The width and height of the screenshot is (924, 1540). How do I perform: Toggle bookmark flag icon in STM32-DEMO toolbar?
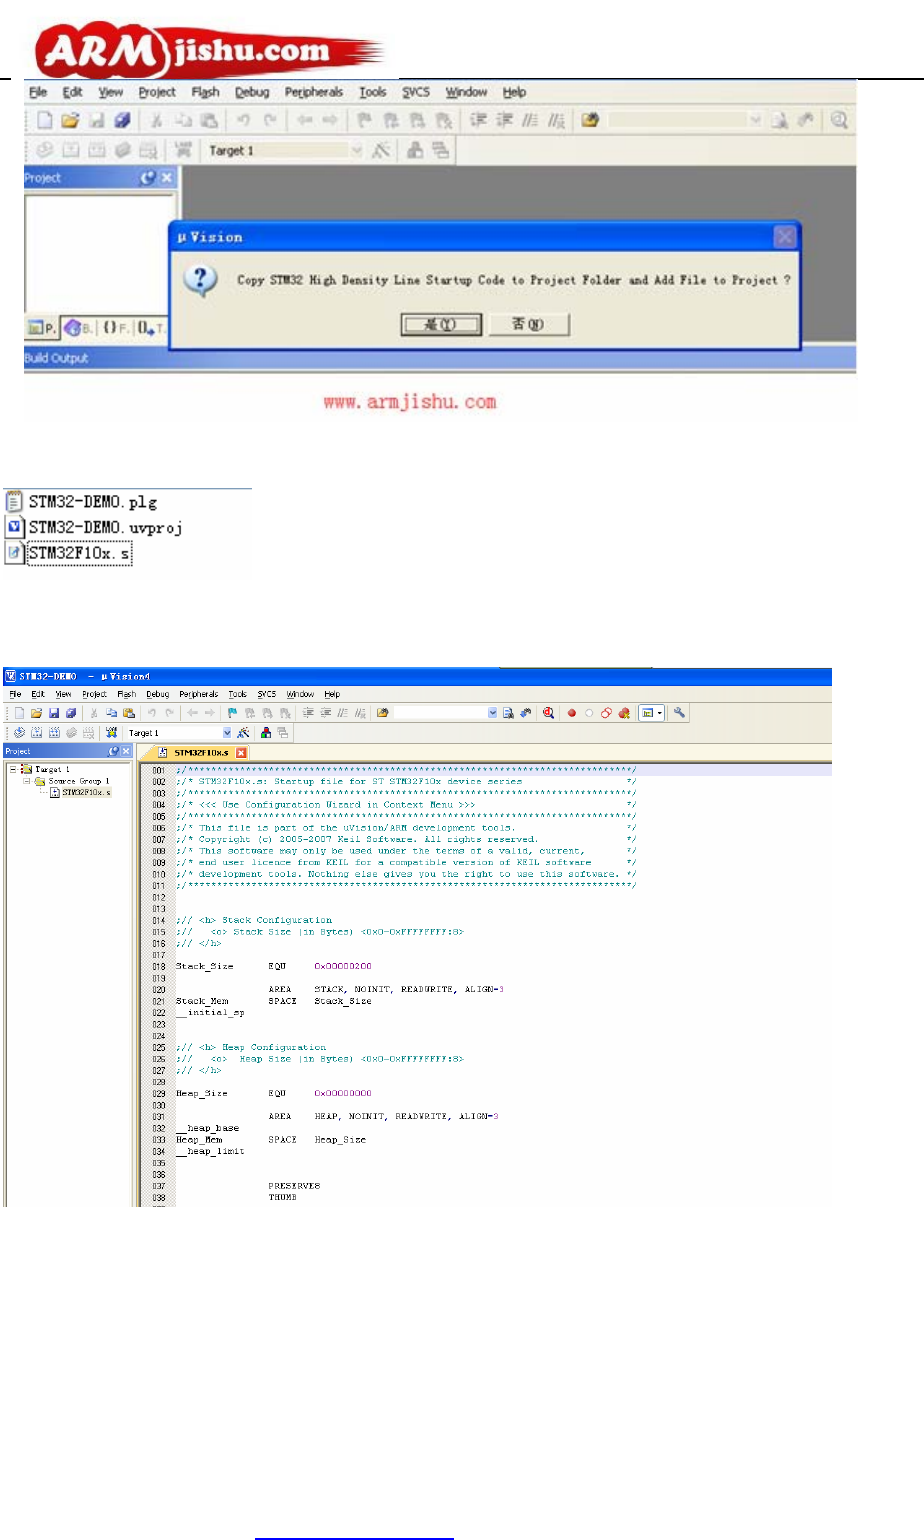click(x=232, y=713)
